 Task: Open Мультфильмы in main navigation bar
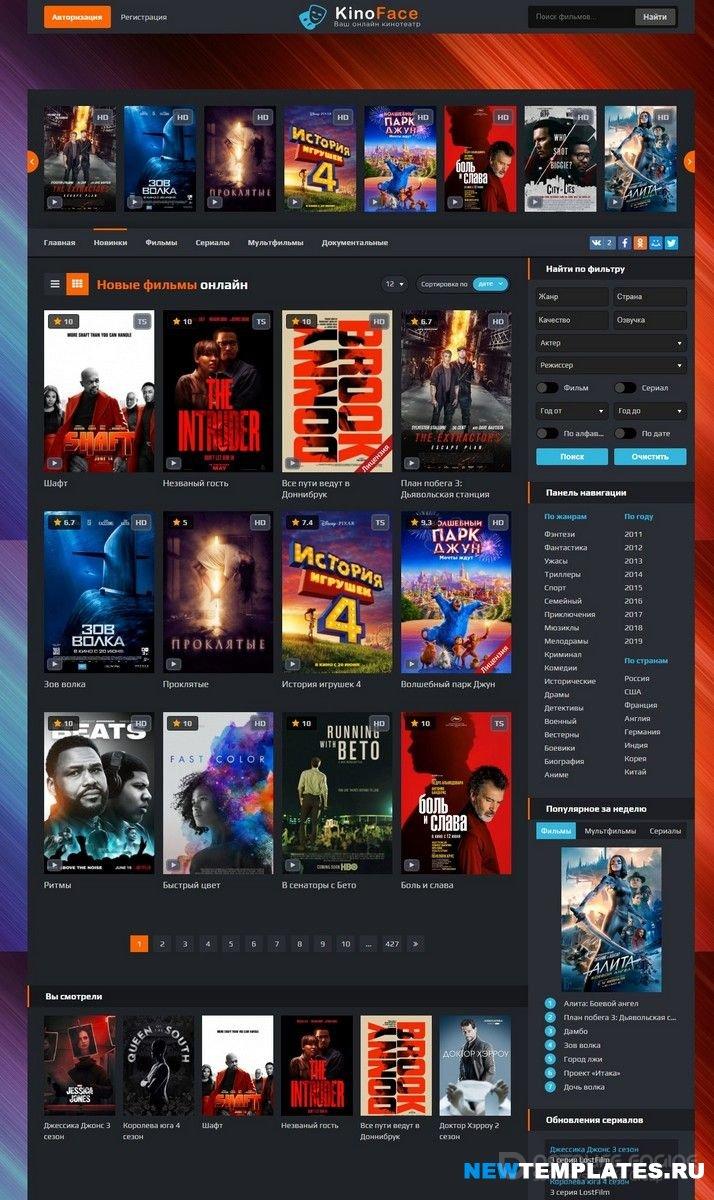[x=276, y=243]
